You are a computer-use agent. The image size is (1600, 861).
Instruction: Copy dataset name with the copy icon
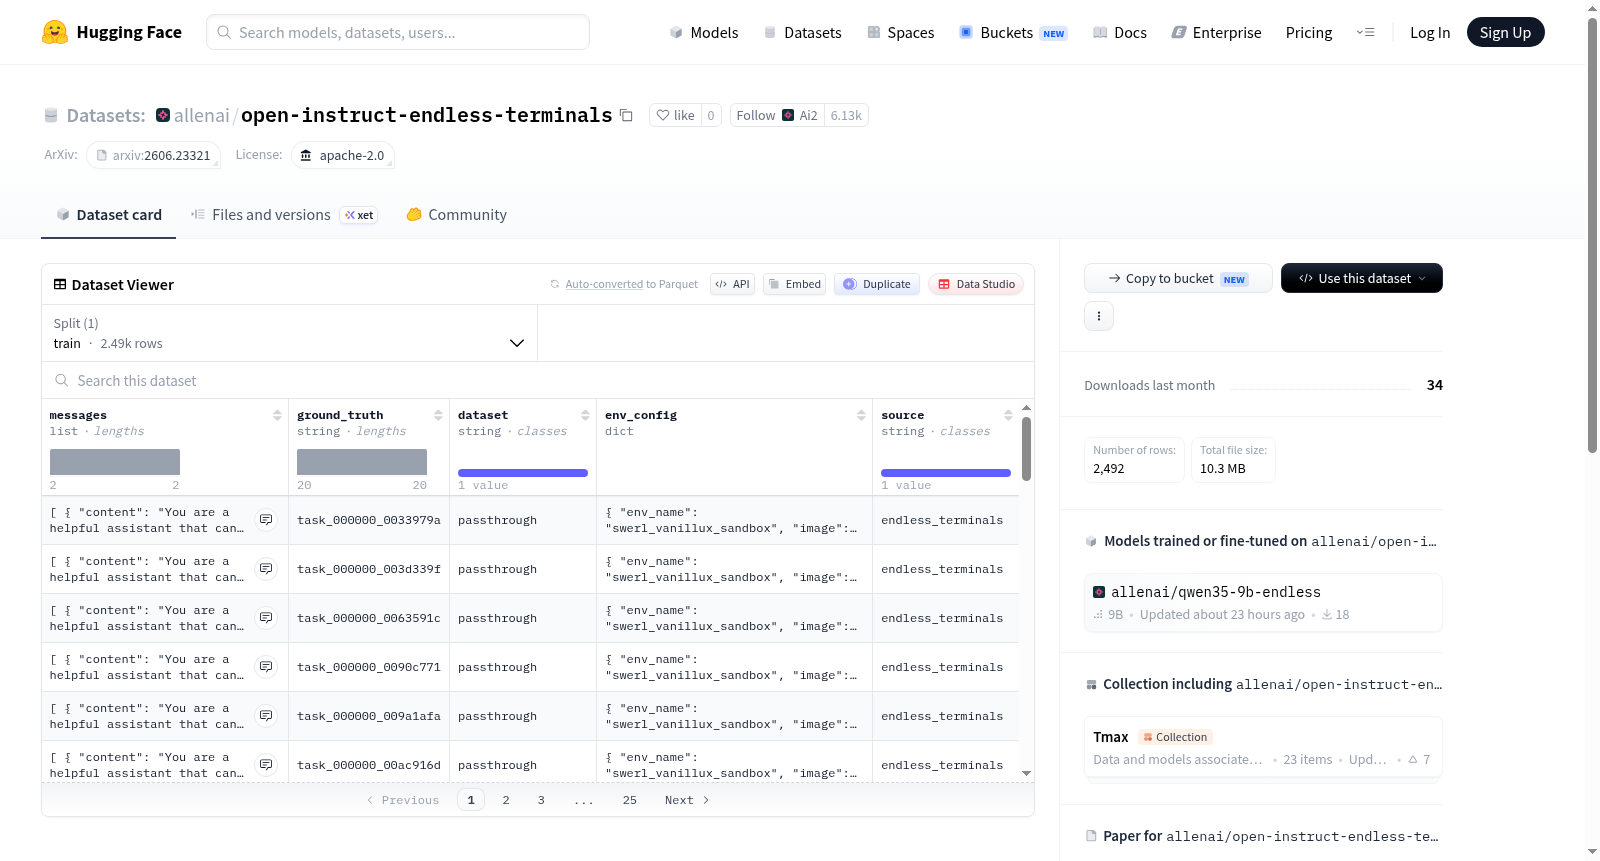tap(626, 115)
